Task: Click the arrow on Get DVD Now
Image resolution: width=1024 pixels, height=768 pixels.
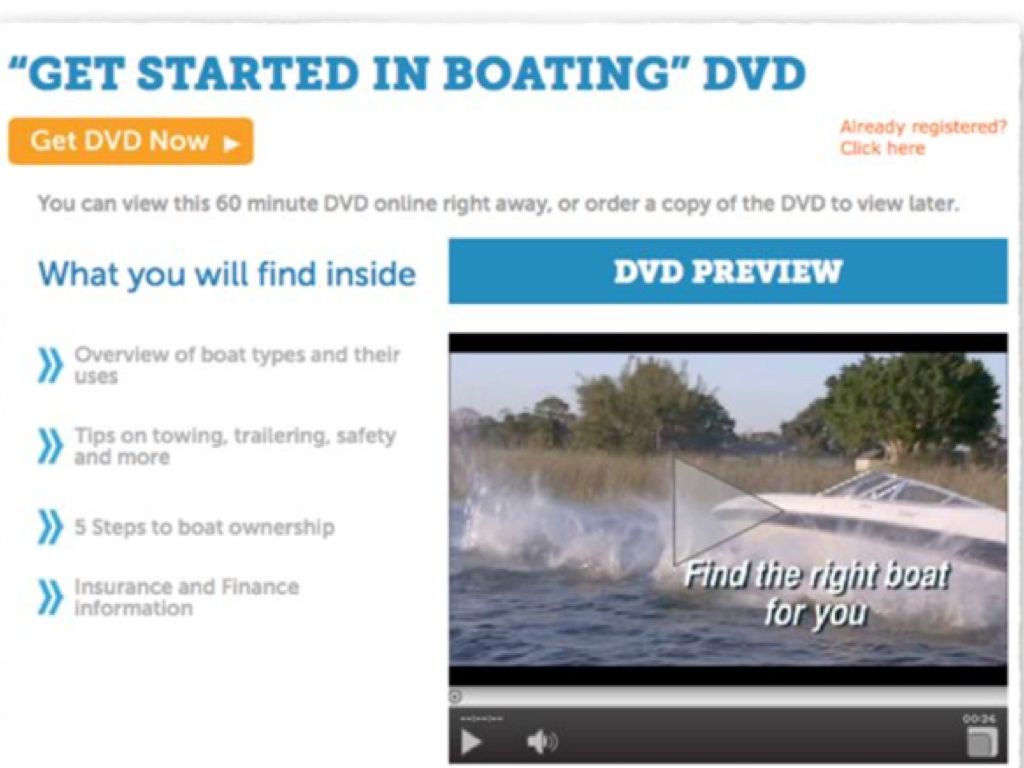Action: (x=231, y=143)
